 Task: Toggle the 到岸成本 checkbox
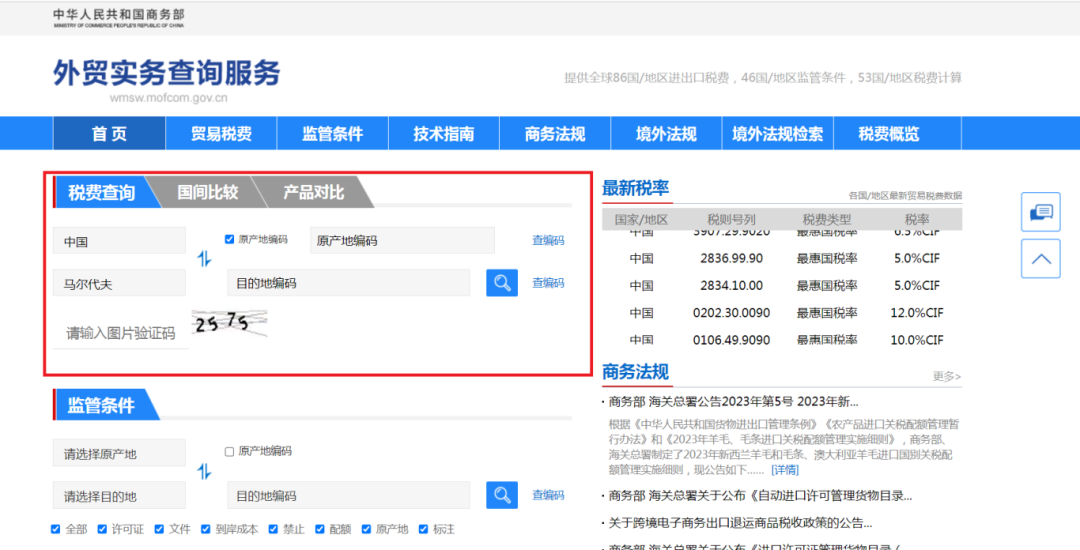click(205, 529)
